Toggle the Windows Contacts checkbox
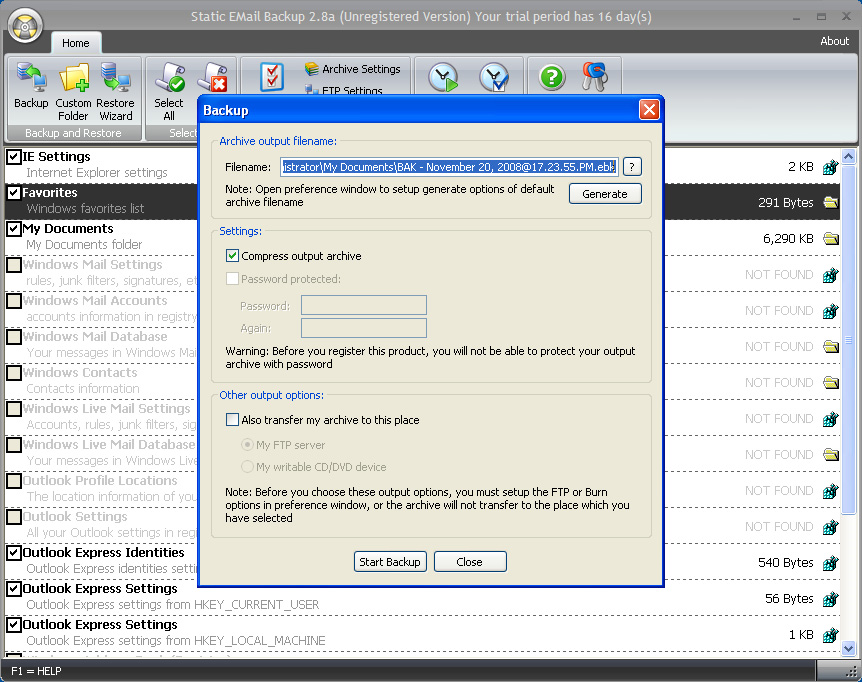The width and height of the screenshot is (862, 682). coord(14,373)
